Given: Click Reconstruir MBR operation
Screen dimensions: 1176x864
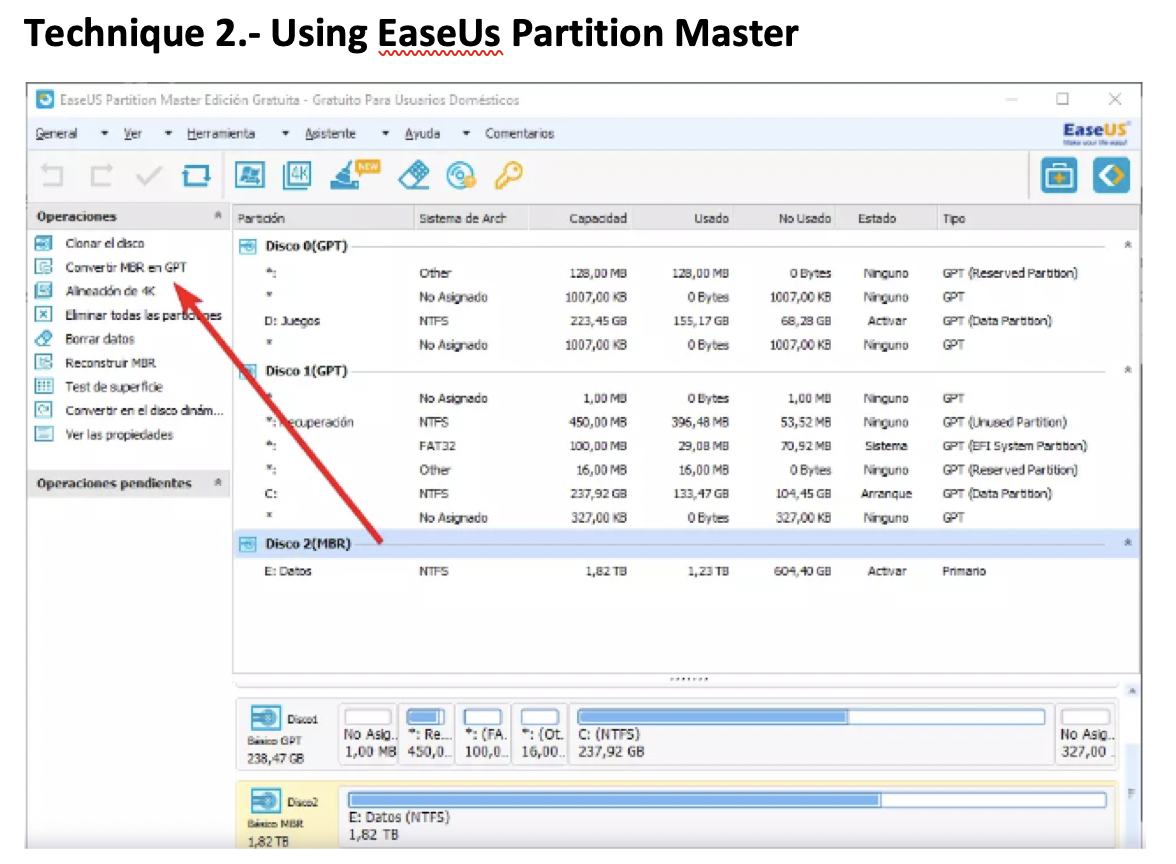Looking at the screenshot, I should [x=110, y=363].
